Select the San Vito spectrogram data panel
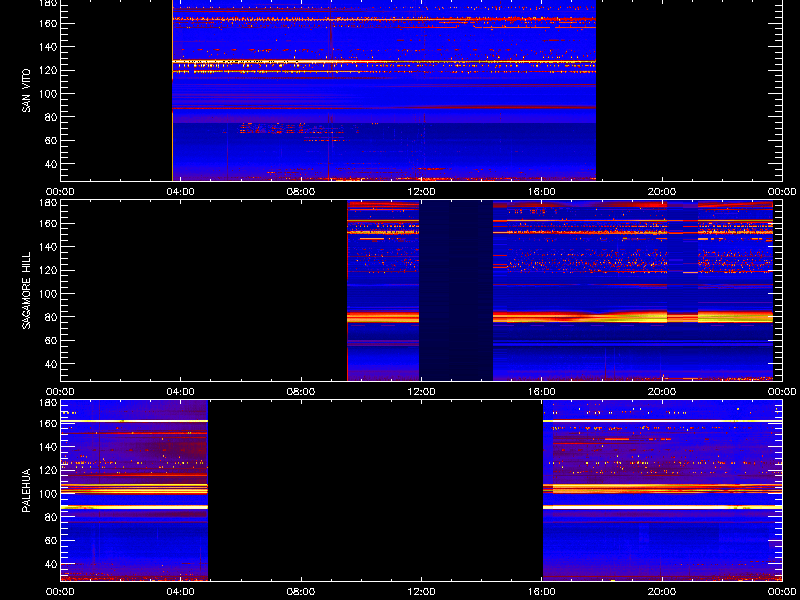 click(x=421, y=90)
